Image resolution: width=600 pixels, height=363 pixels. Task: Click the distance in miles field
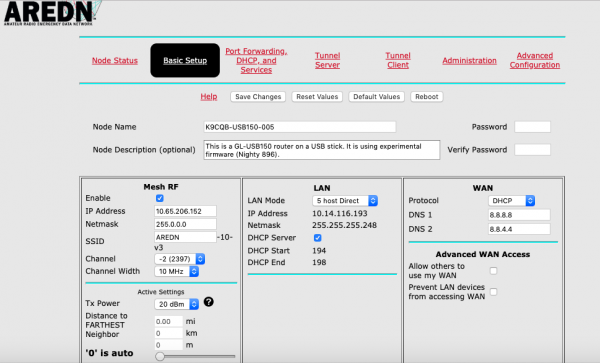[x=169, y=321]
